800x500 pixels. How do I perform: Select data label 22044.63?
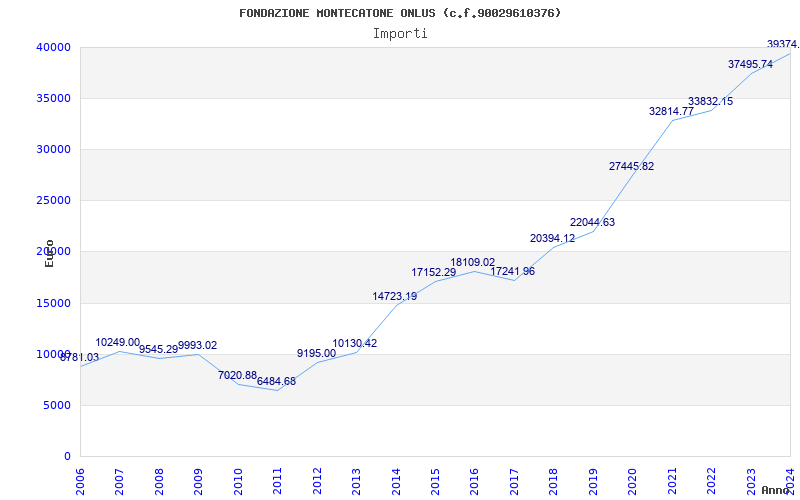click(592, 222)
